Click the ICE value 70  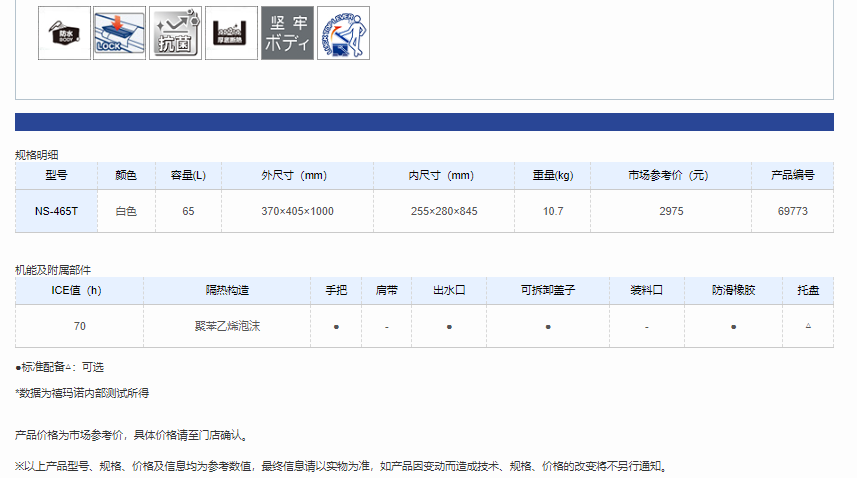click(79, 326)
